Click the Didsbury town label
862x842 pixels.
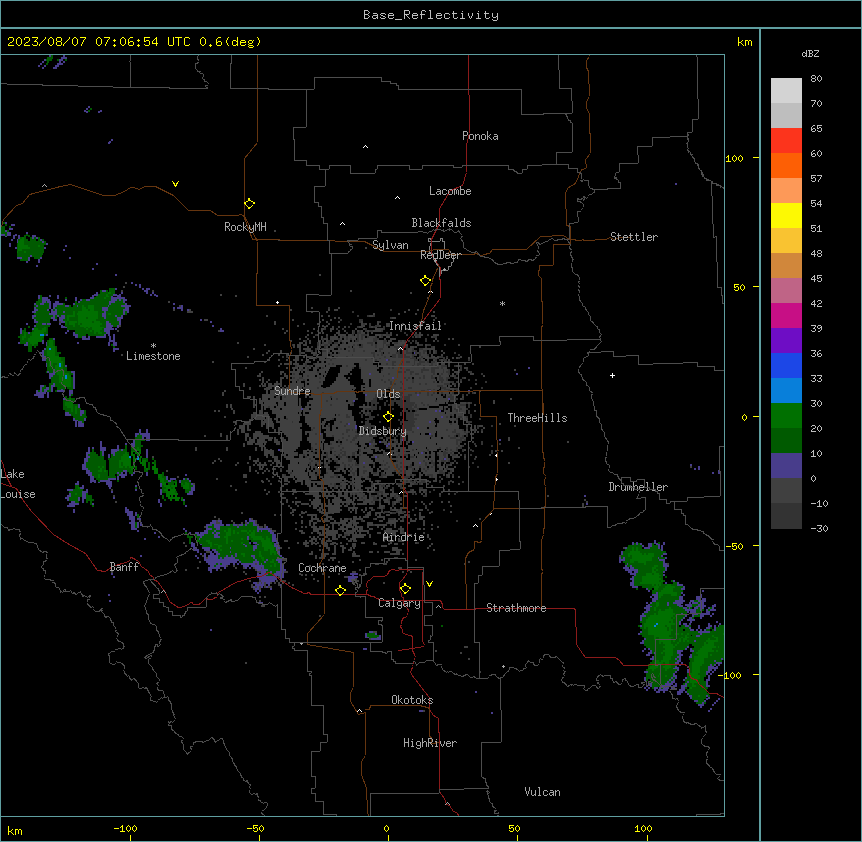point(383,431)
